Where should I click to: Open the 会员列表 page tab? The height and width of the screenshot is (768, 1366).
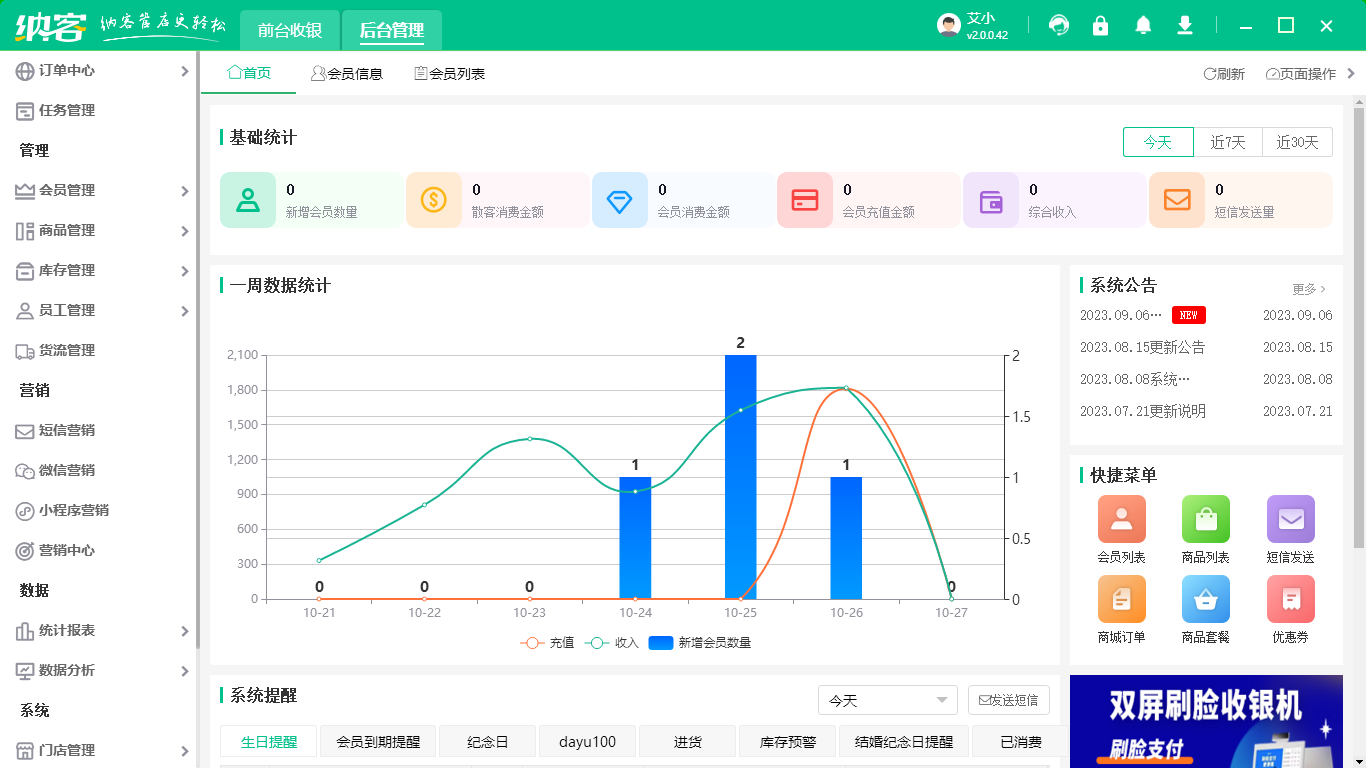coord(450,73)
